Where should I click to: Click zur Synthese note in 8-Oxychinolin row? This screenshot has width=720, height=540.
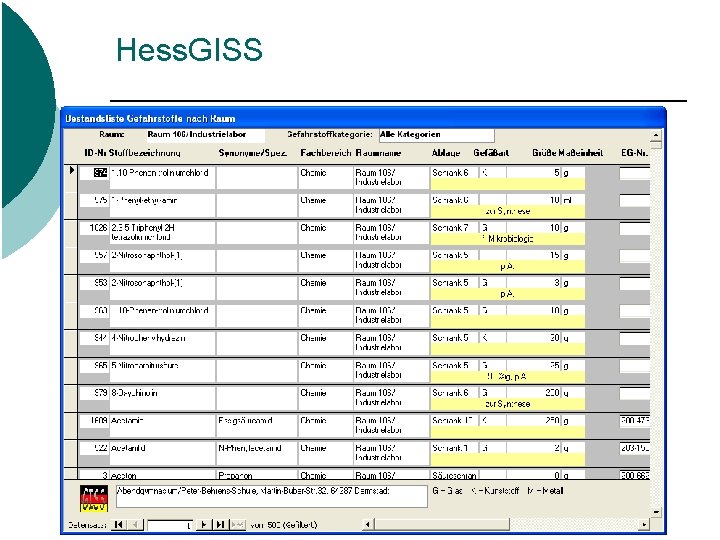coord(507,404)
